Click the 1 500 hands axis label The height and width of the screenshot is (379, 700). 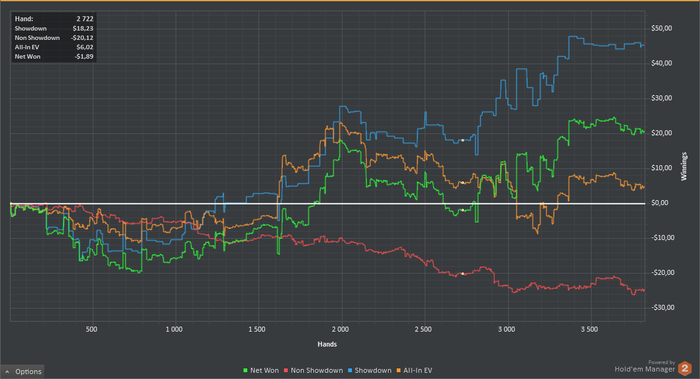pyautogui.click(x=257, y=329)
